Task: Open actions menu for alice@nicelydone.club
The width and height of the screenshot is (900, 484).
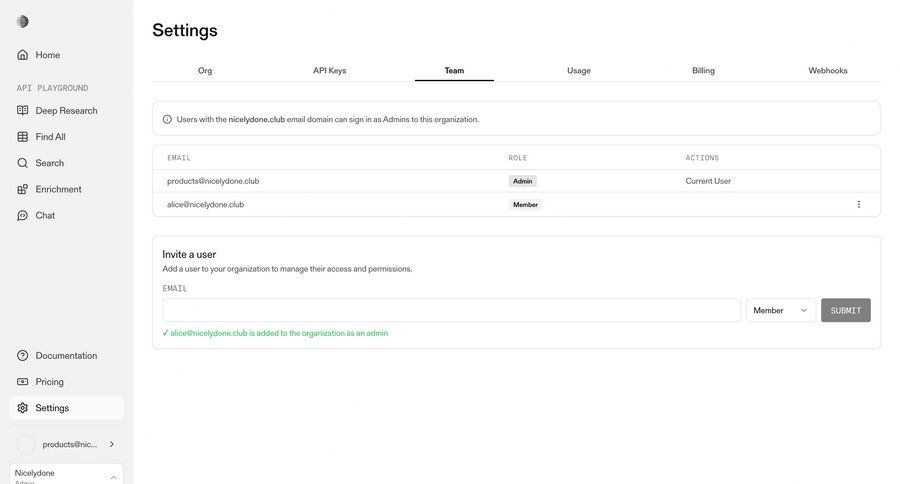Action: tap(858, 205)
